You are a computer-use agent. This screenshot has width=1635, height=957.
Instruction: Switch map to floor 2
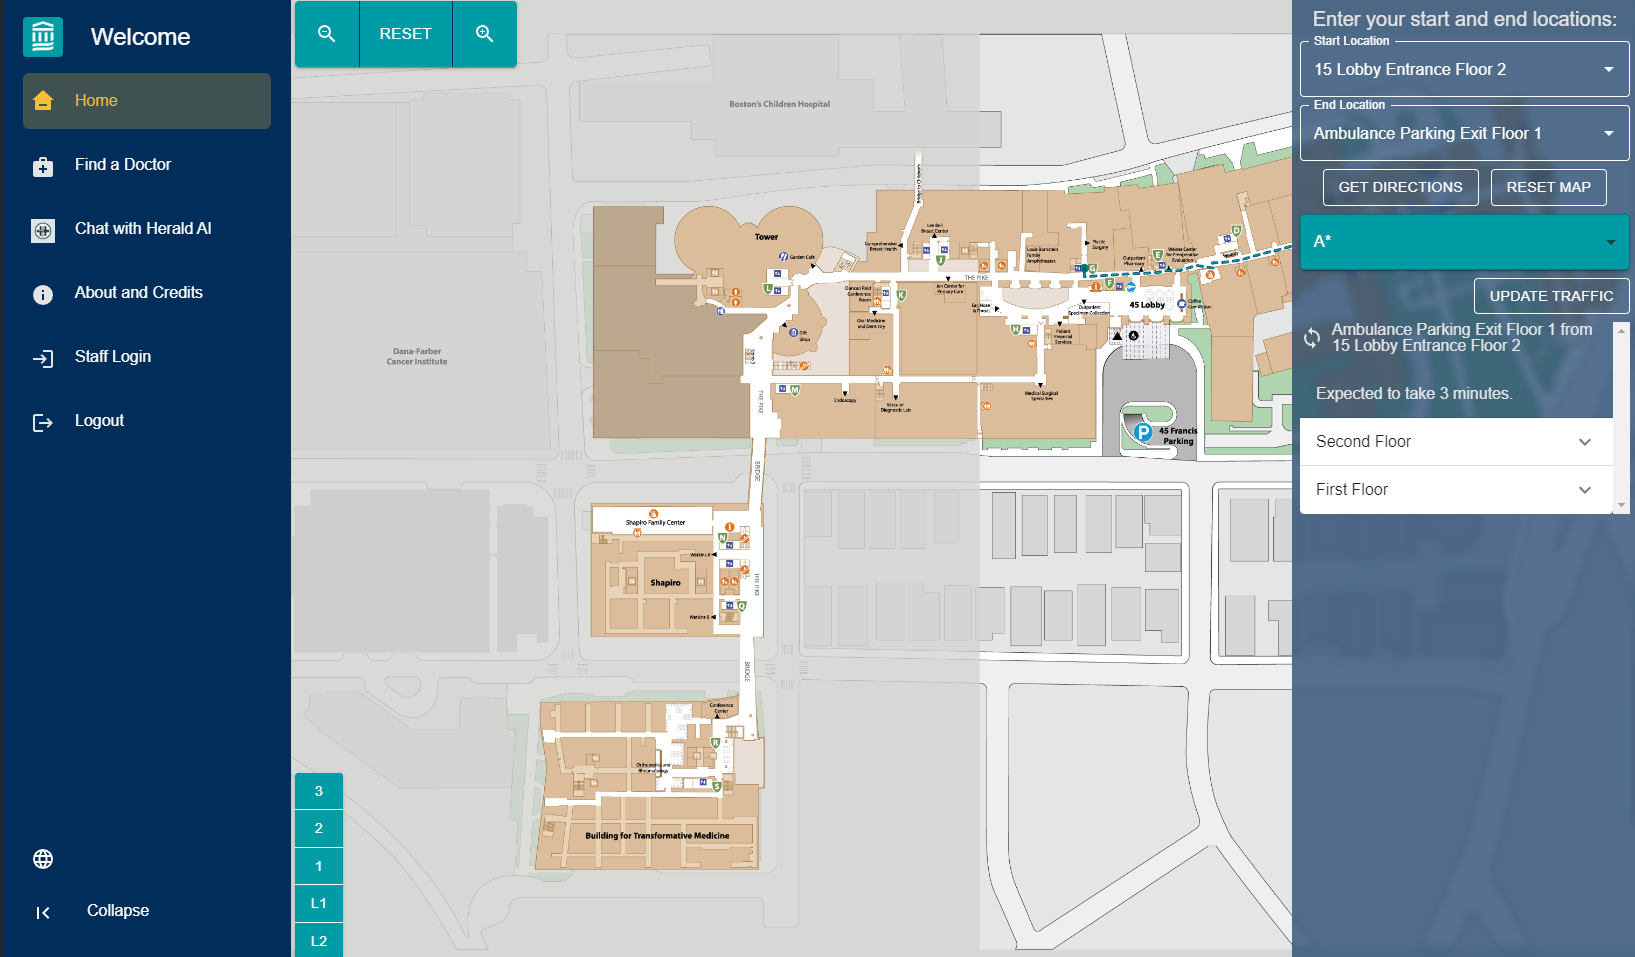point(319,828)
